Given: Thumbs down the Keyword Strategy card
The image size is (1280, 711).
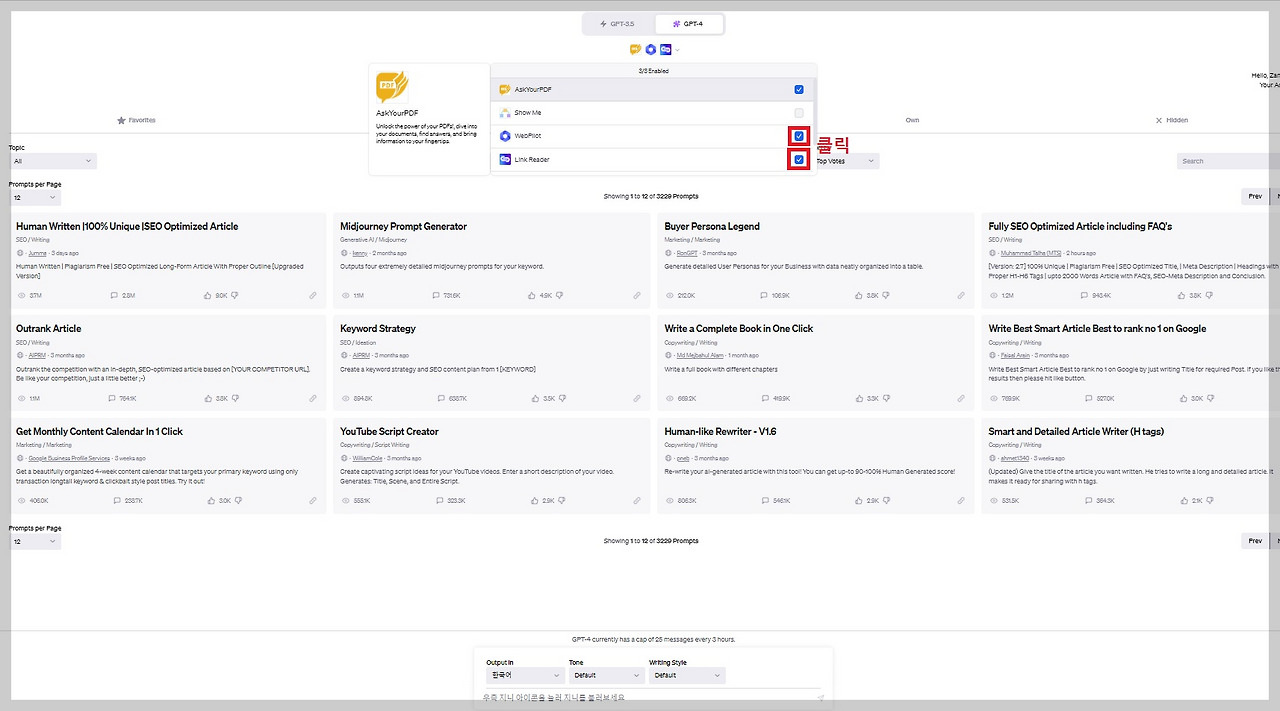Looking at the screenshot, I should 561,398.
